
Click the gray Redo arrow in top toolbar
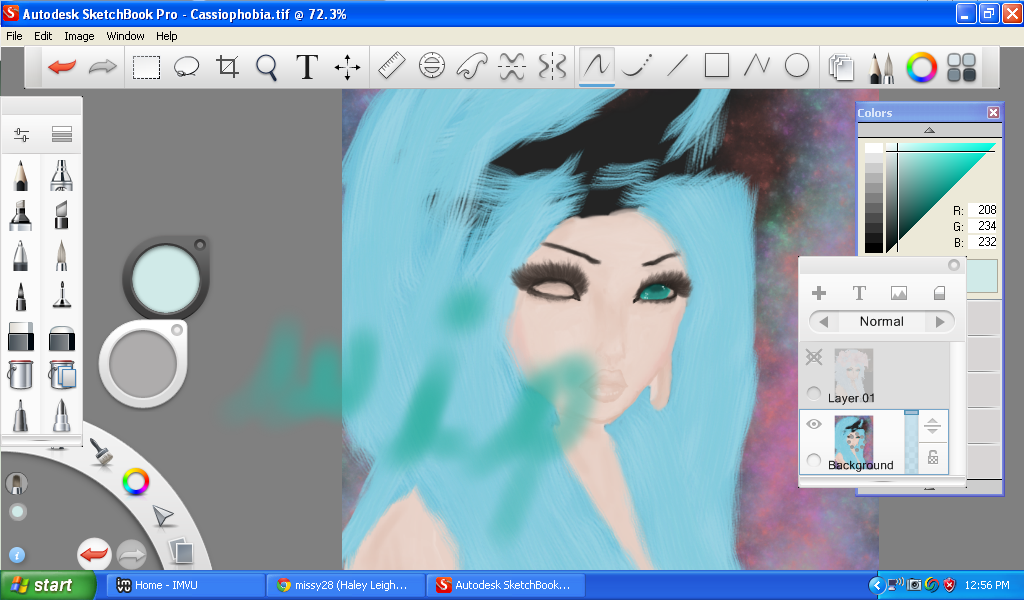pyautogui.click(x=103, y=66)
